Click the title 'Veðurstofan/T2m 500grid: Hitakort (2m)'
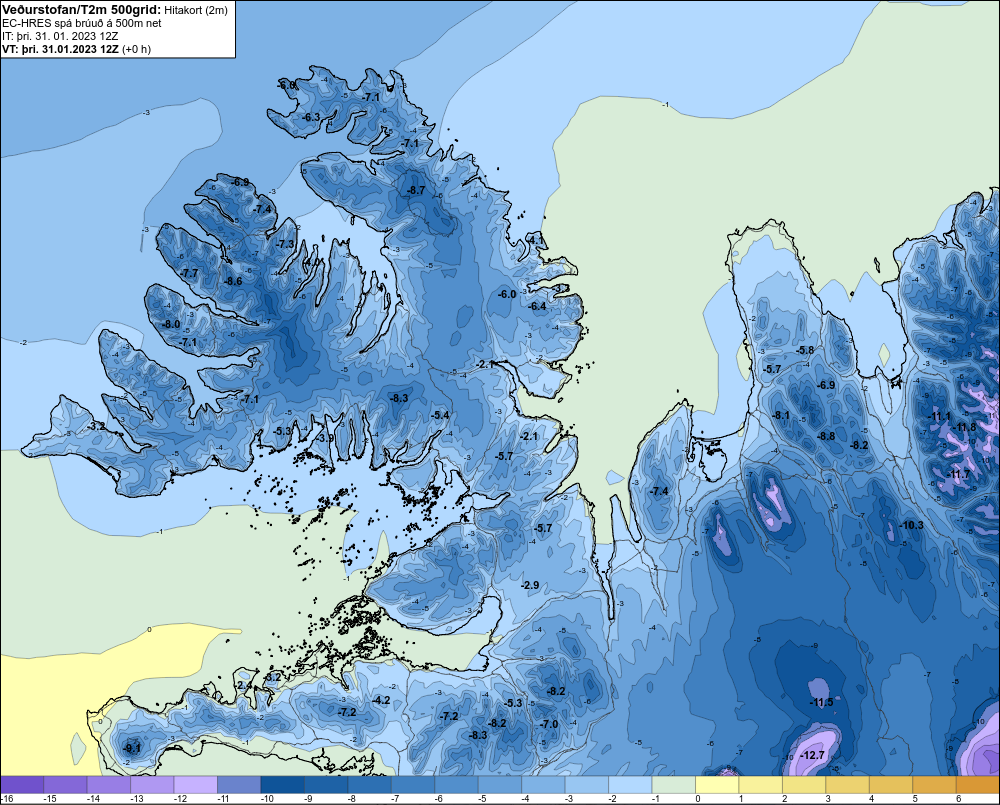This screenshot has width=1000, height=805. click(x=115, y=10)
